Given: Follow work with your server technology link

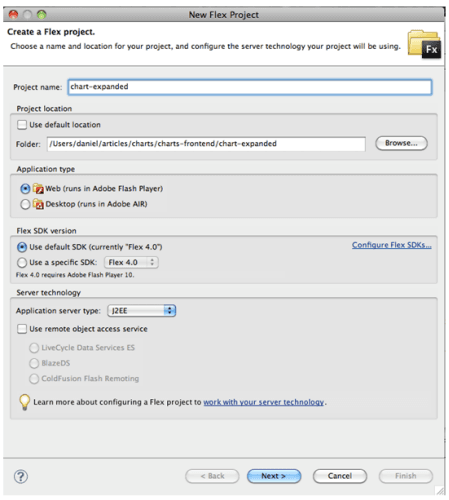Looking at the screenshot, I should [264, 402].
